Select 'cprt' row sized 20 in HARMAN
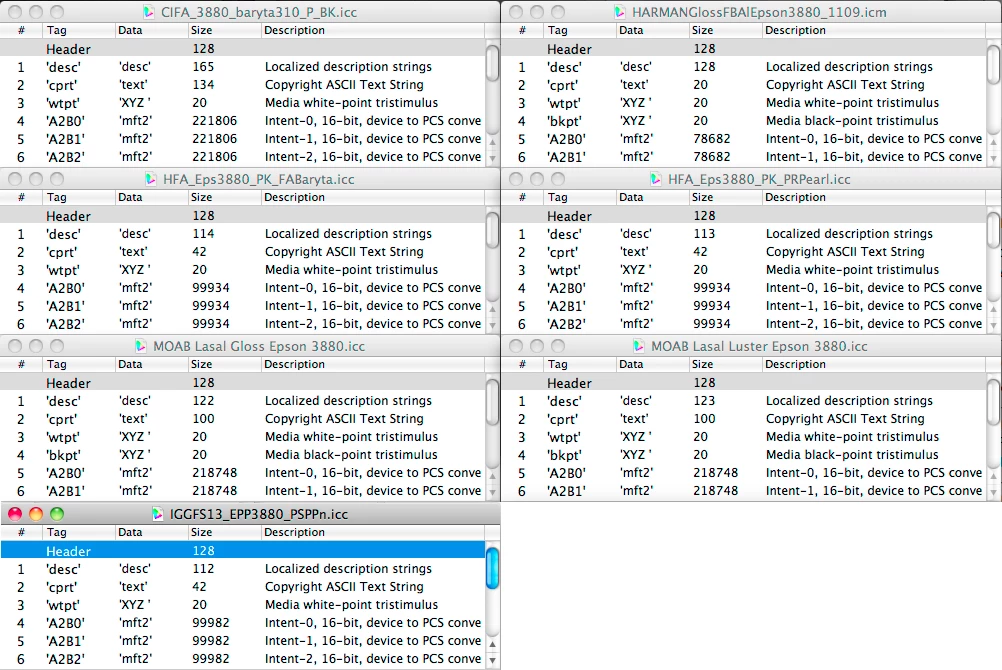 744,84
